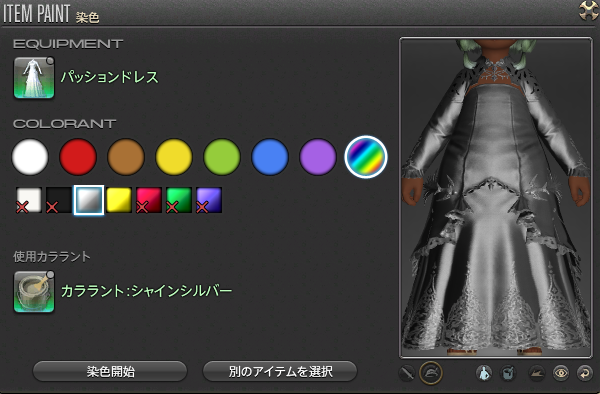Click the シャインシルバー dye pot icon

[x=34, y=292]
